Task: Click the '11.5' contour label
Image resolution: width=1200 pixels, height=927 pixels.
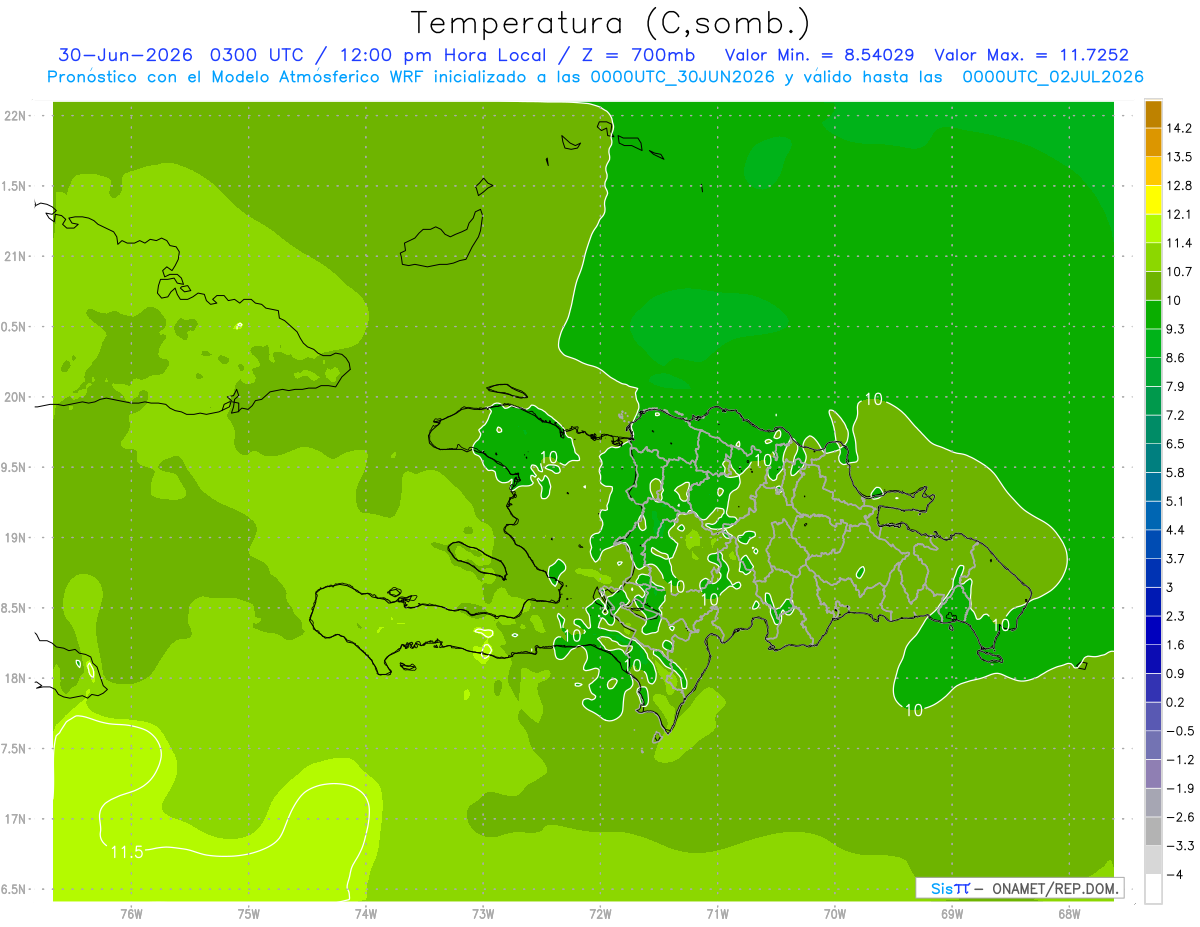Action: tap(127, 852)
